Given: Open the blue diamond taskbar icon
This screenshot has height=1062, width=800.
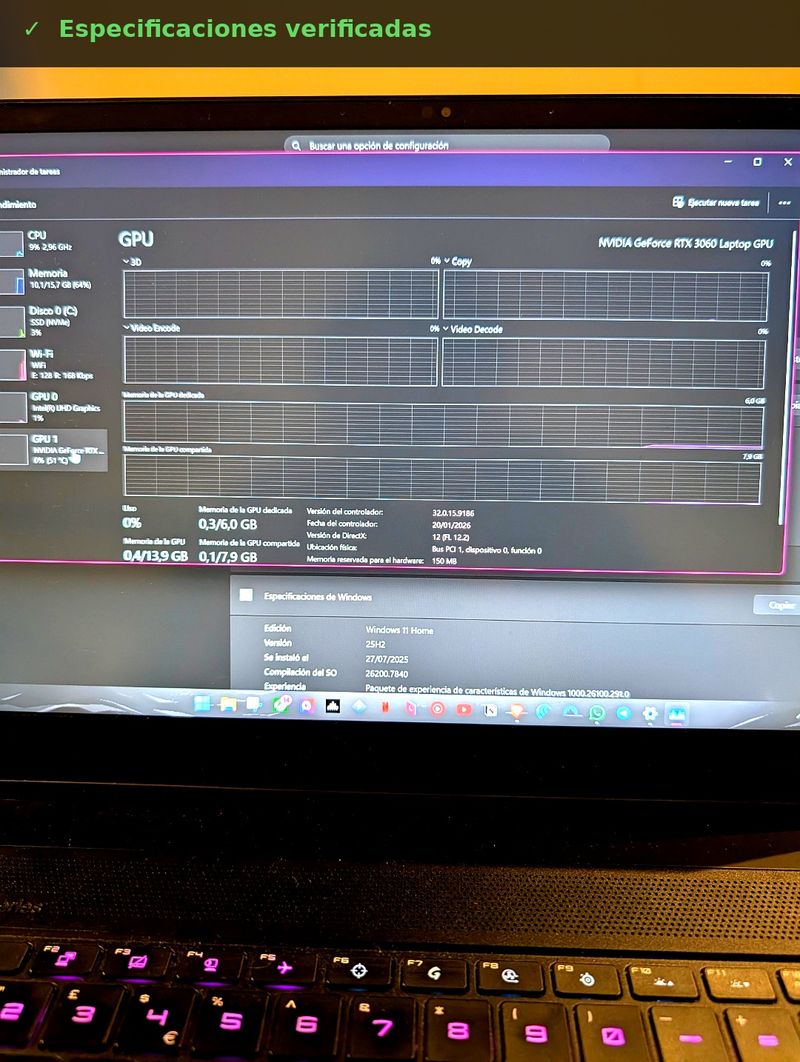Looking at the screenshot, I should tap(359, 706).
